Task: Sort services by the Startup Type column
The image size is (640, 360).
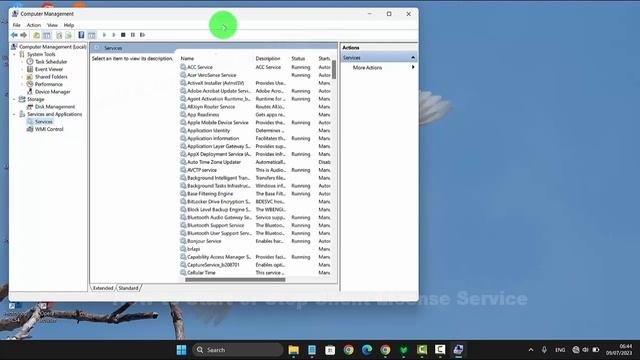Action: 324,59
